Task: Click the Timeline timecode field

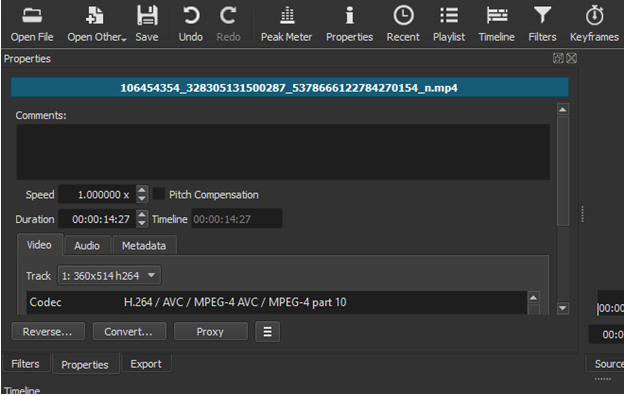Action: (x=237, y=219)
